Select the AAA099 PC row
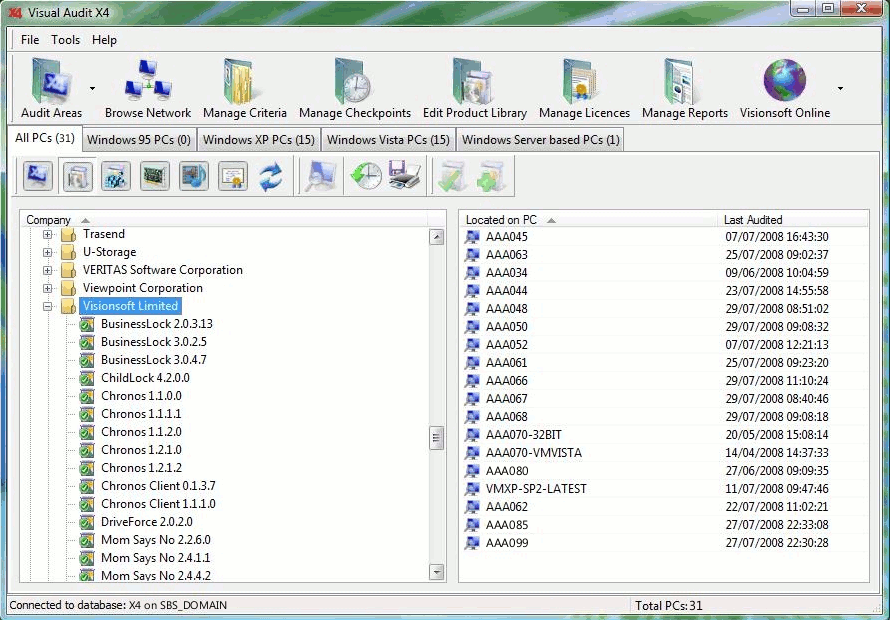 (x=664, y=543)
